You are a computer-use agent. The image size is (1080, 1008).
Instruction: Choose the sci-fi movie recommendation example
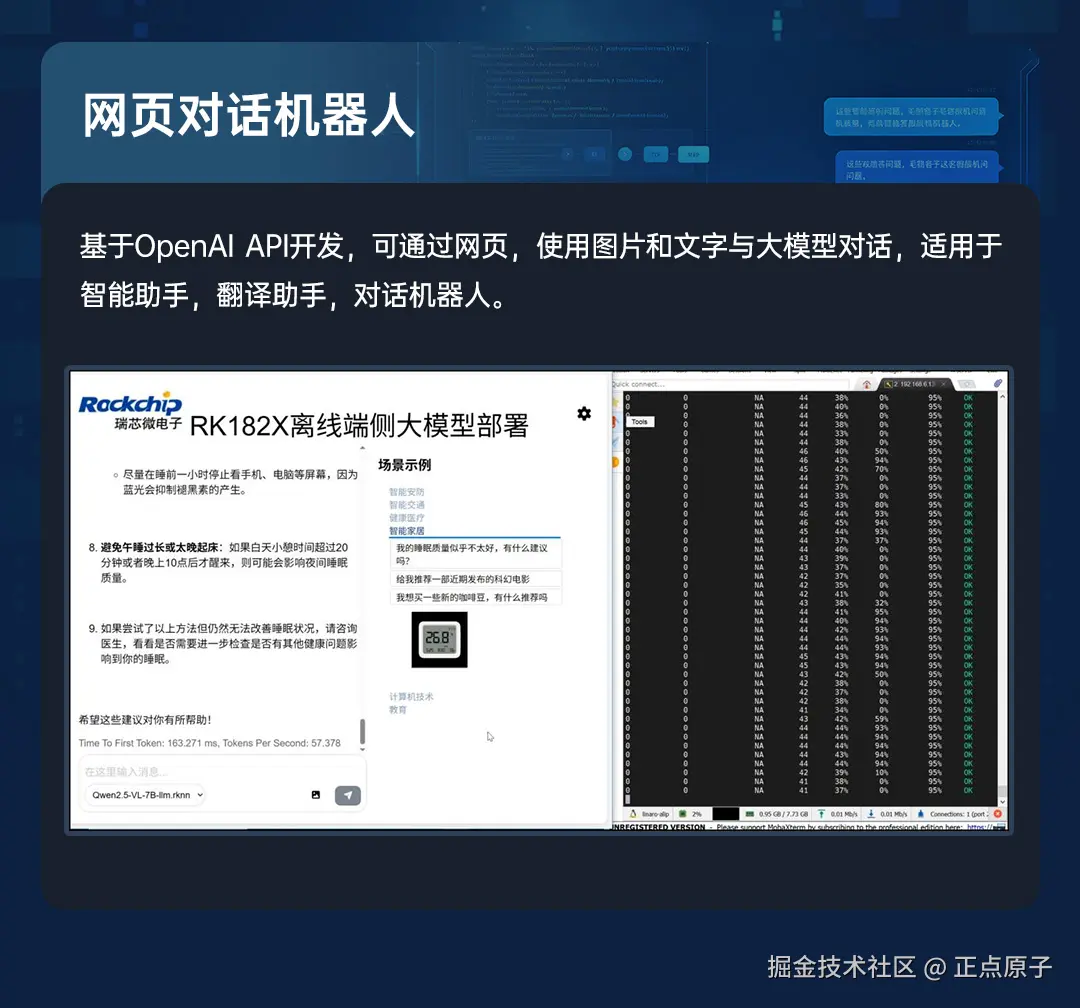pos(475,579)
